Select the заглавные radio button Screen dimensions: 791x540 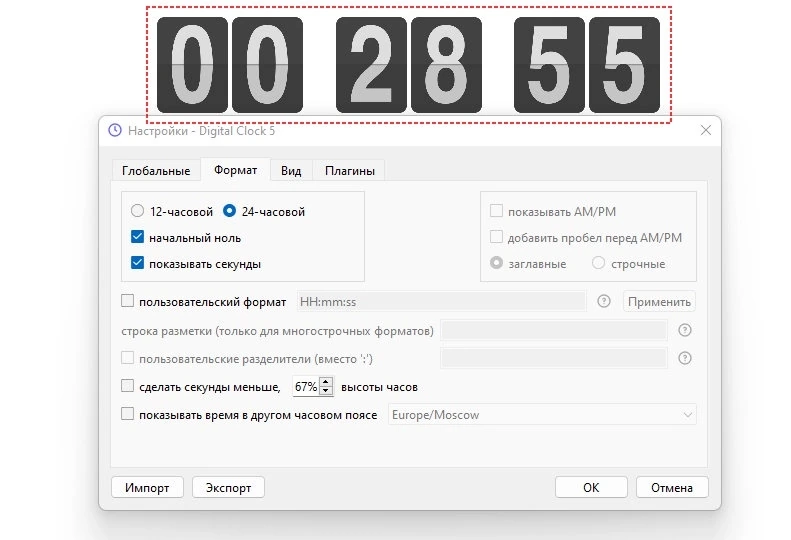pyautogui.click(x=496, y=263)
